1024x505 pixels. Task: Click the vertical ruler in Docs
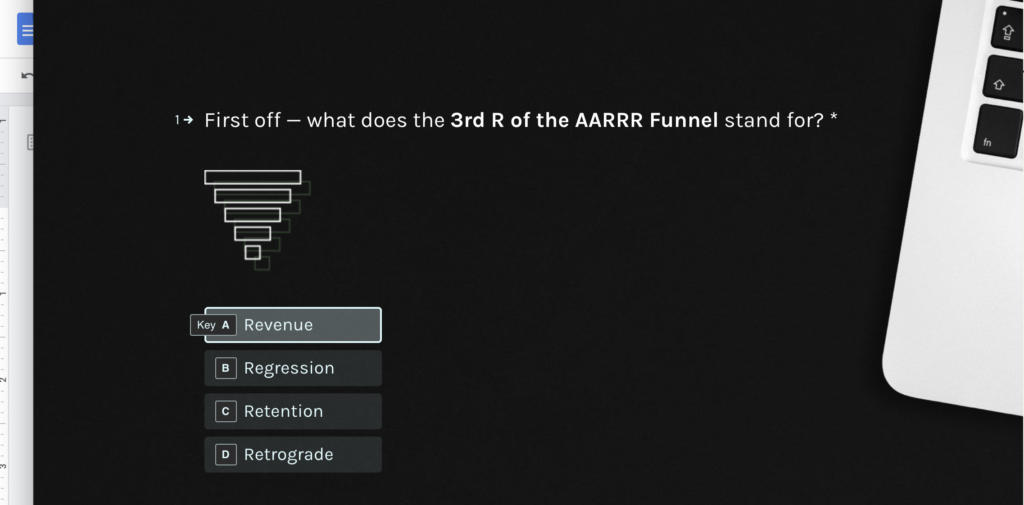tap(4, 300)
